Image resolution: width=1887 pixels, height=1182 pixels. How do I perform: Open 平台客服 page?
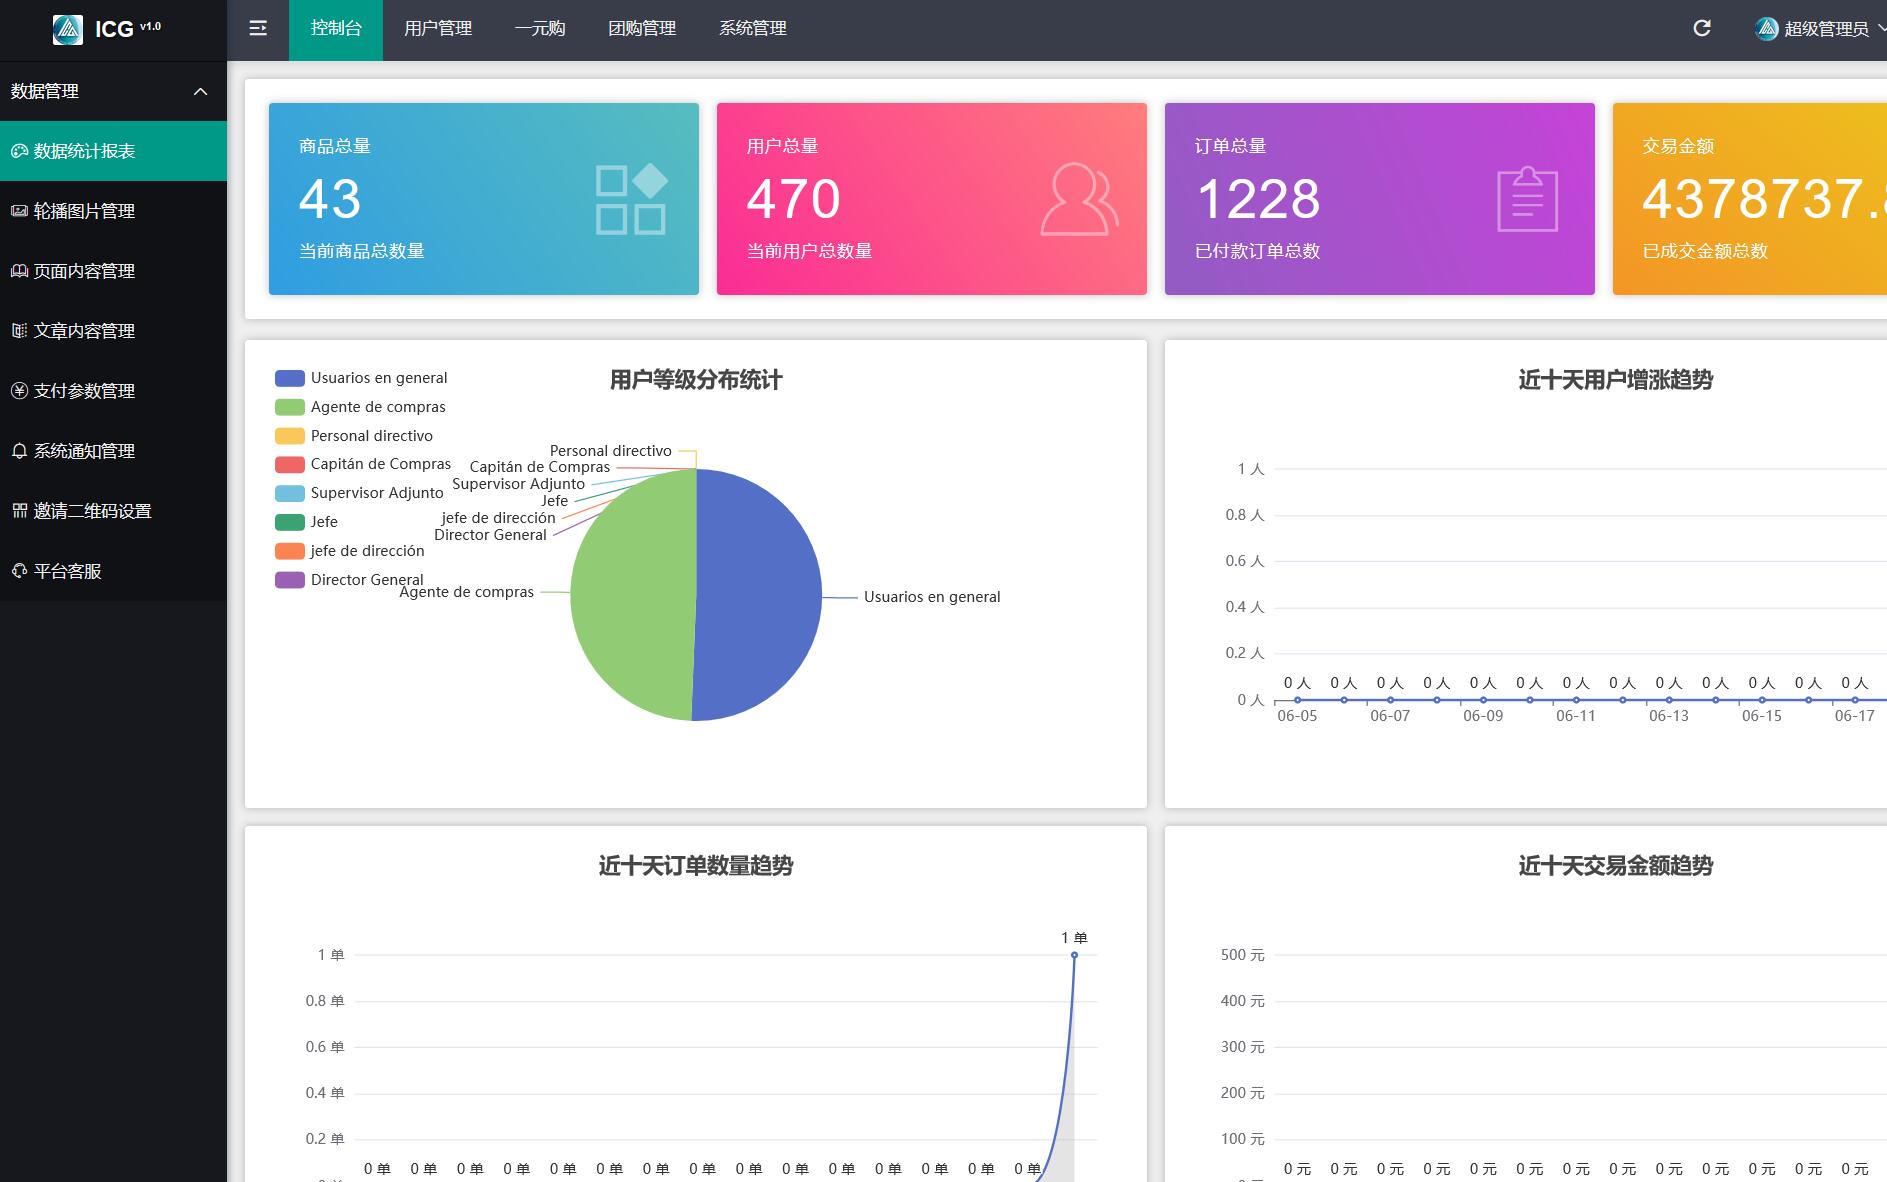point(113,571)
